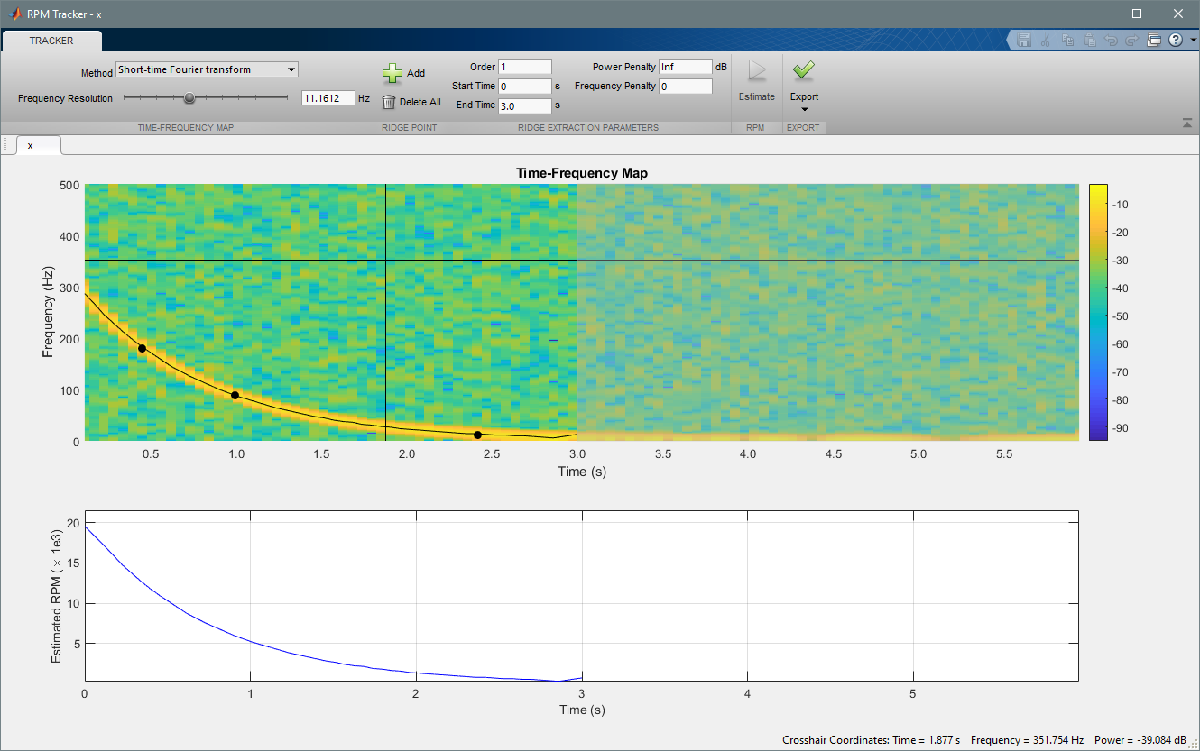Click the Delete All trash icon
This screenshot has width=1200, height=751.
[389, 101]
